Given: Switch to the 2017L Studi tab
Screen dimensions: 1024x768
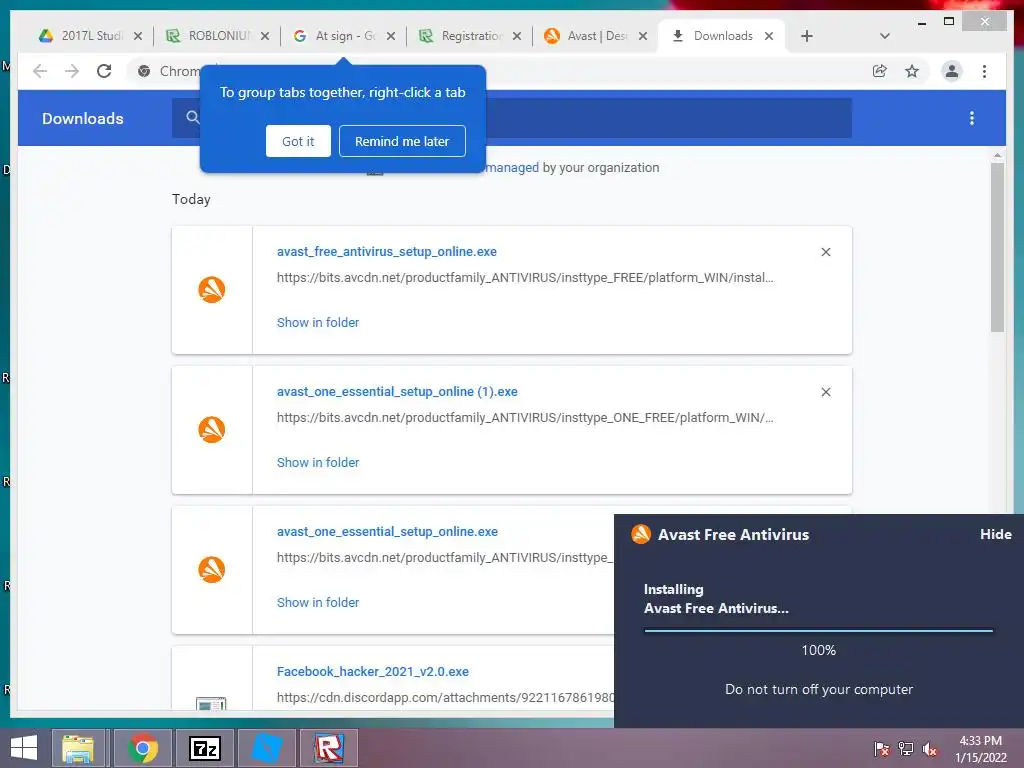Looking at the screenshot, I should point(82,36).
